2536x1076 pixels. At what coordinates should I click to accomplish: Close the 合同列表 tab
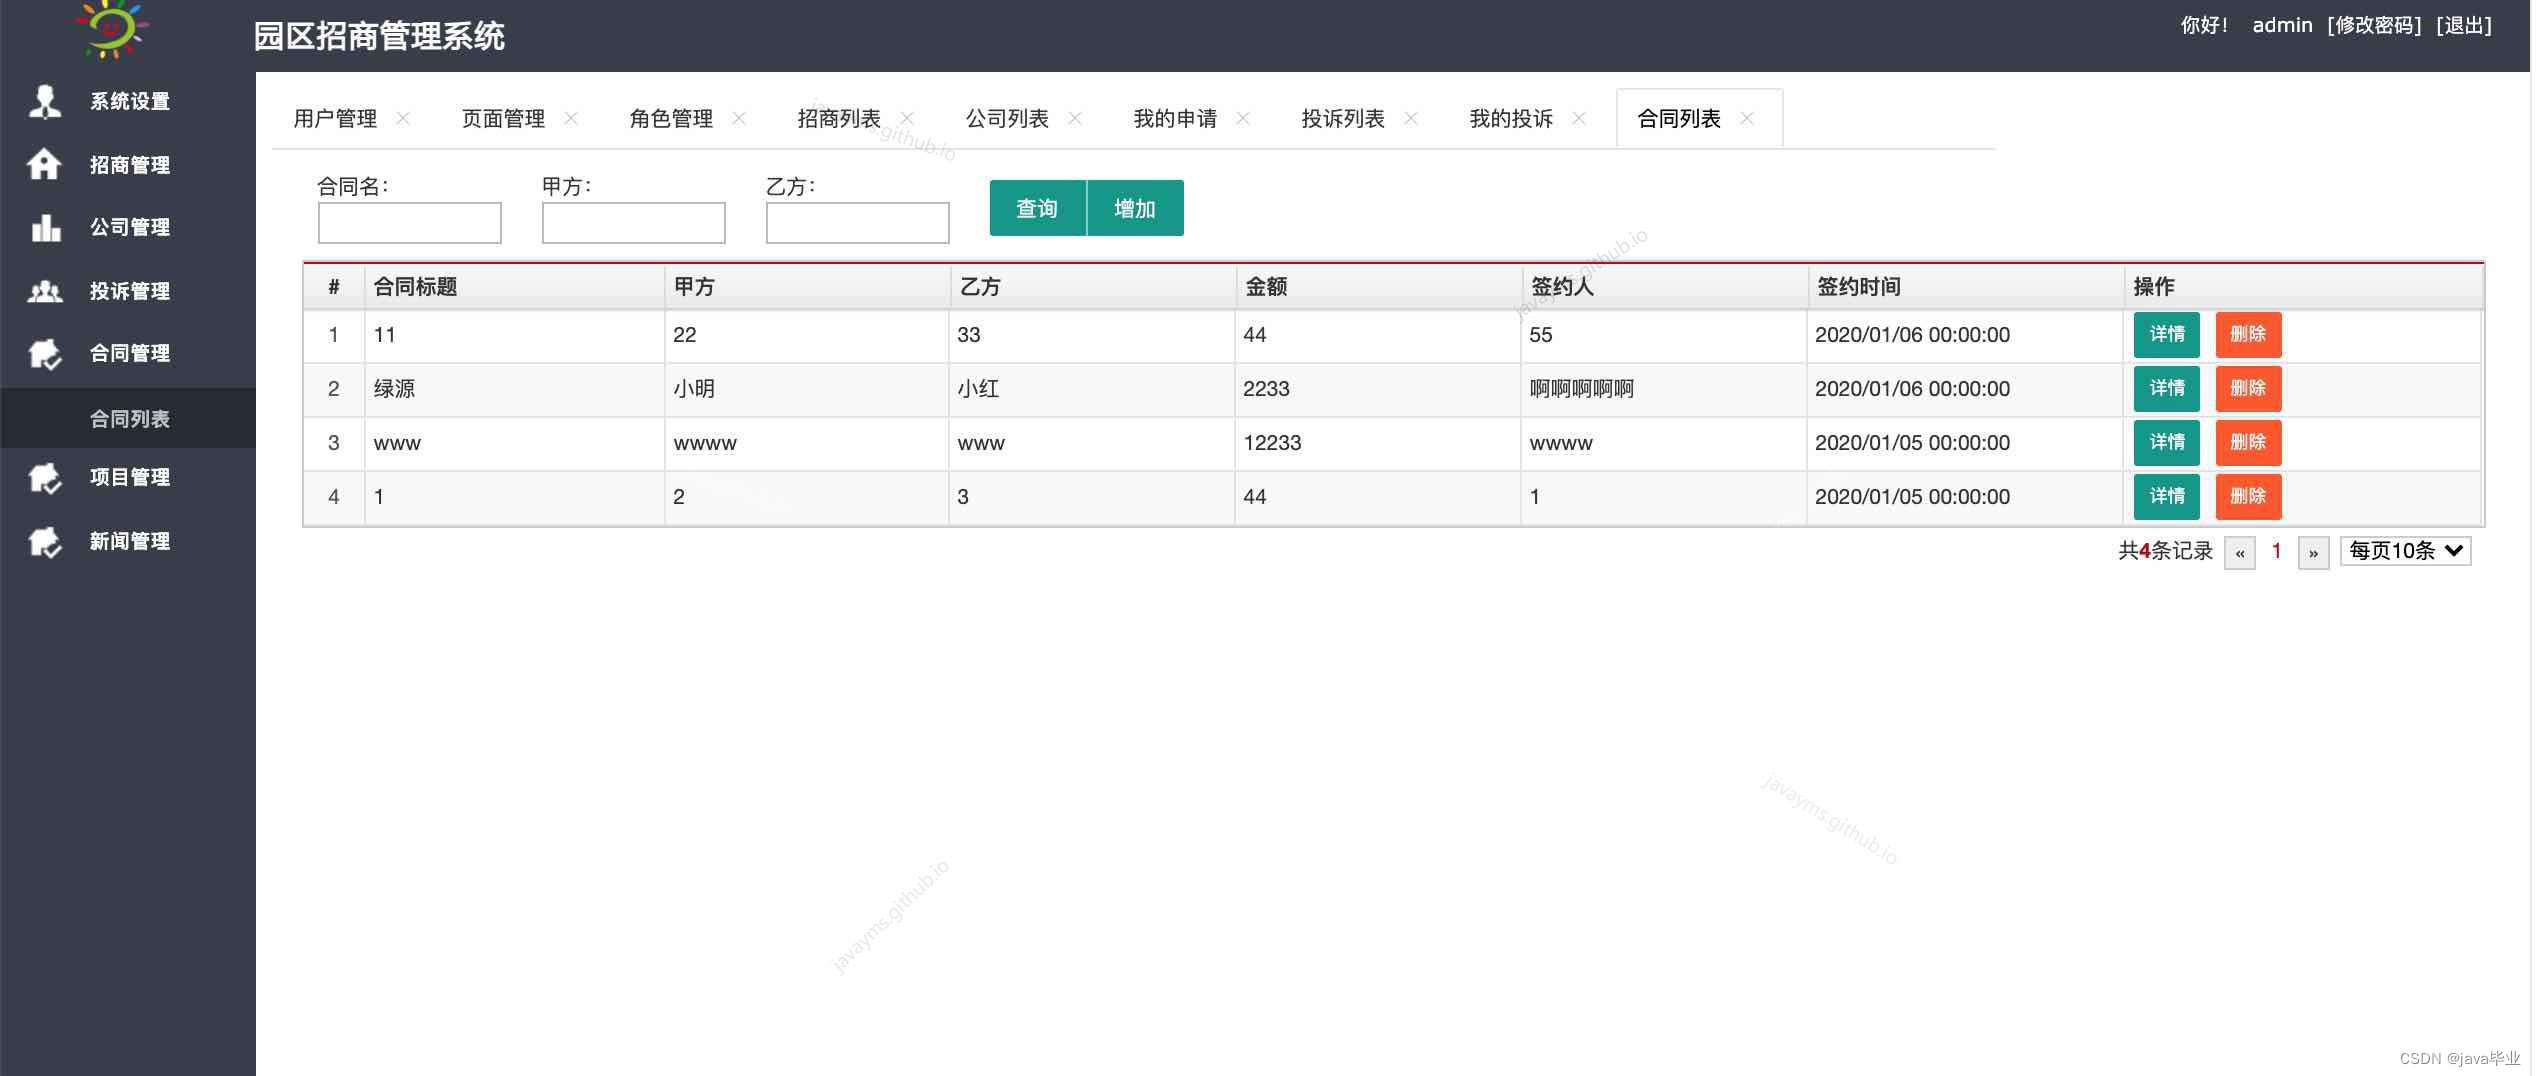pyautogui.click(x=1747, y=118)
